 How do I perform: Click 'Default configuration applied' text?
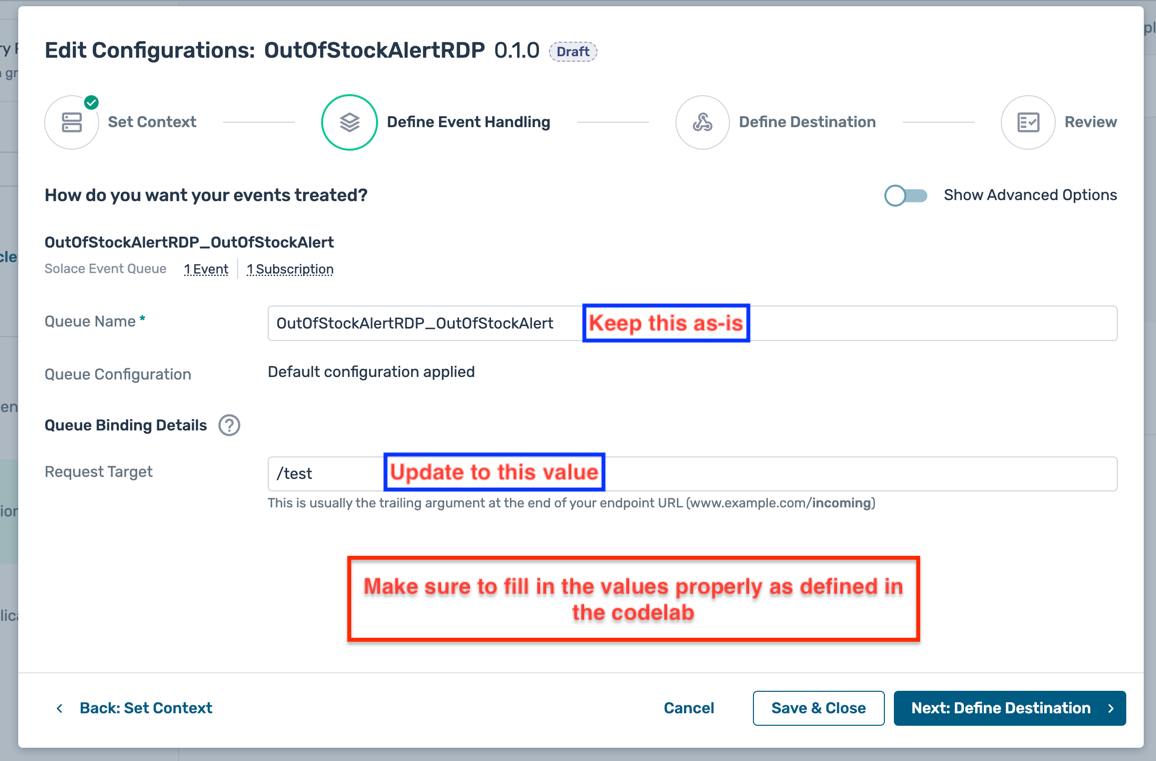click(371, 372)
